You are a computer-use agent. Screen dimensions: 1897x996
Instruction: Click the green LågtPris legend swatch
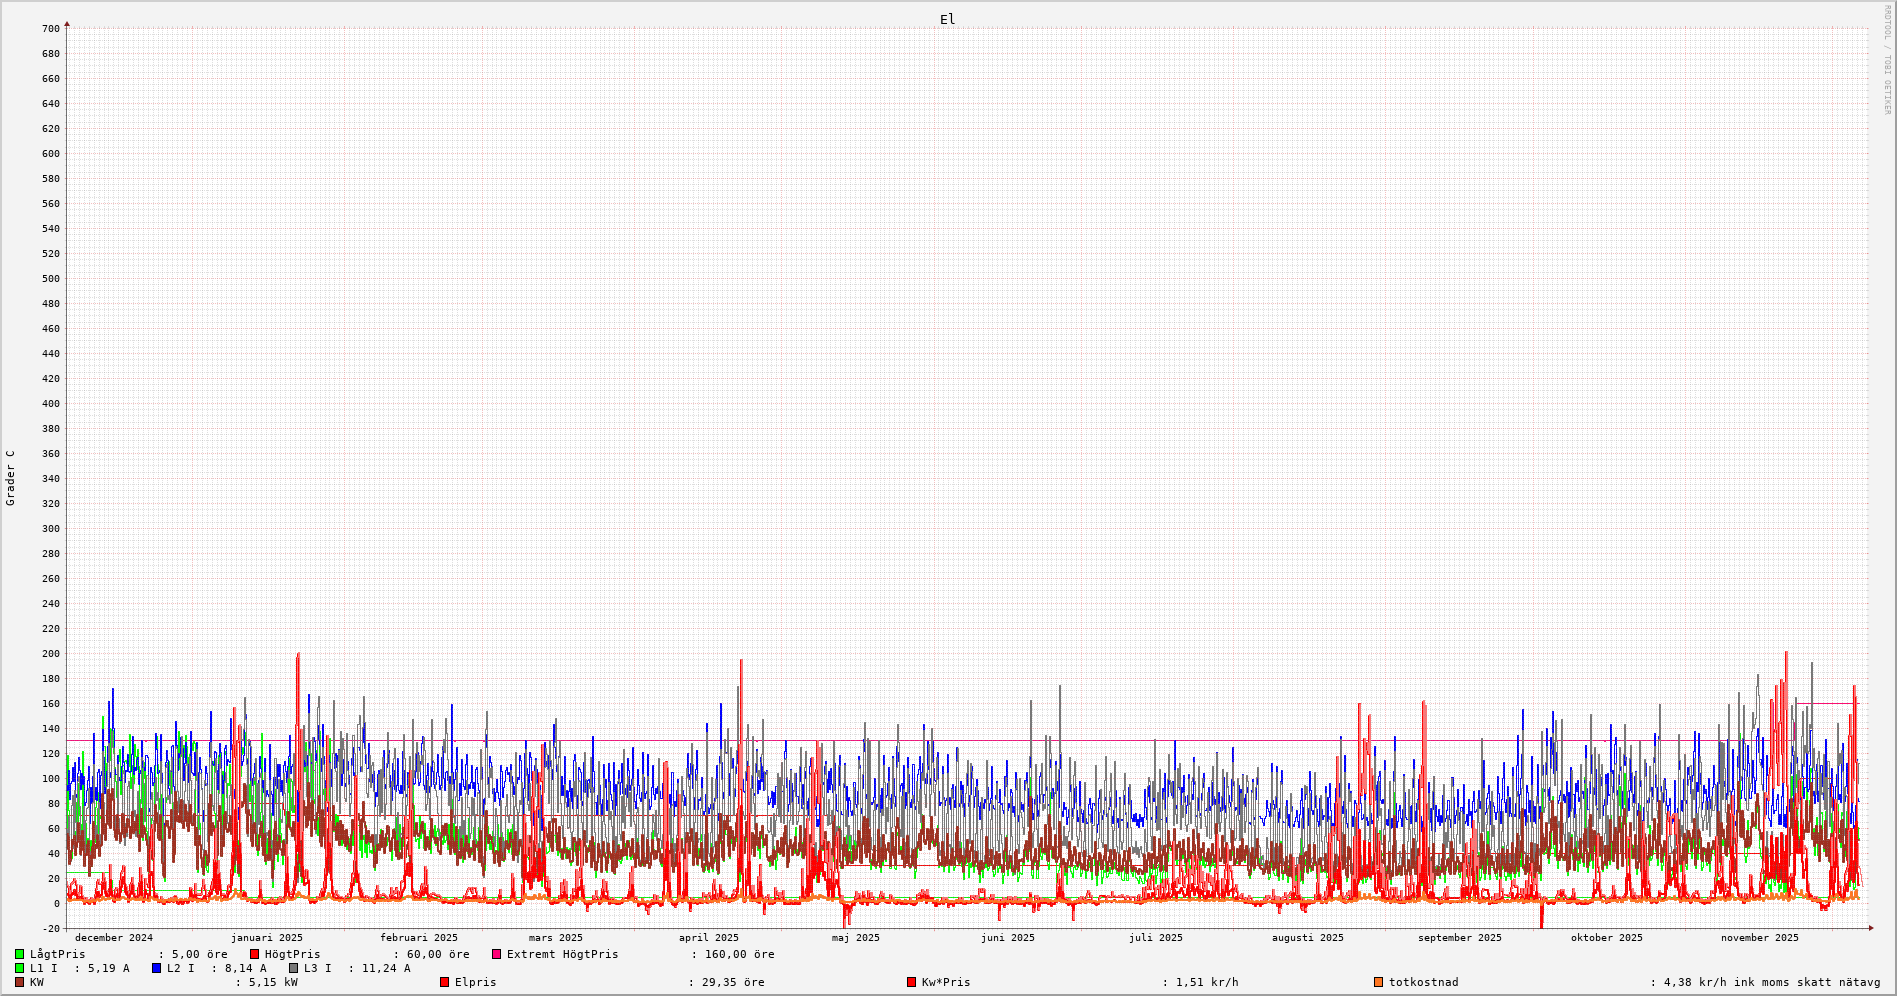(19, 954)
